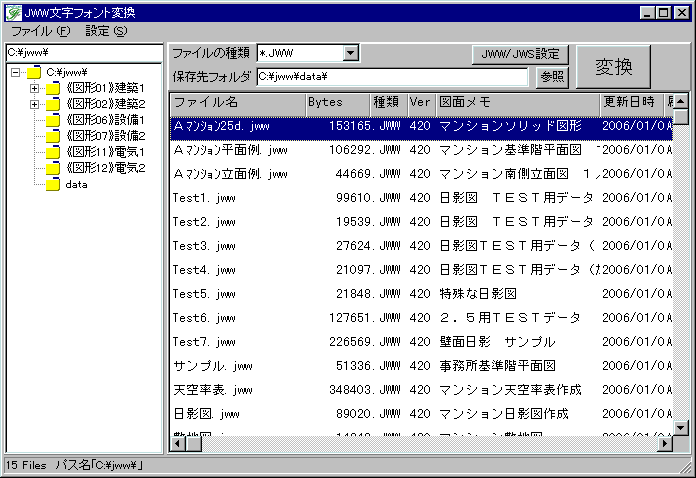Expand the 《図形01》建築1 tree node
Image resolution: width=696 pixels, height=478 pixels.
click(34, 88)
